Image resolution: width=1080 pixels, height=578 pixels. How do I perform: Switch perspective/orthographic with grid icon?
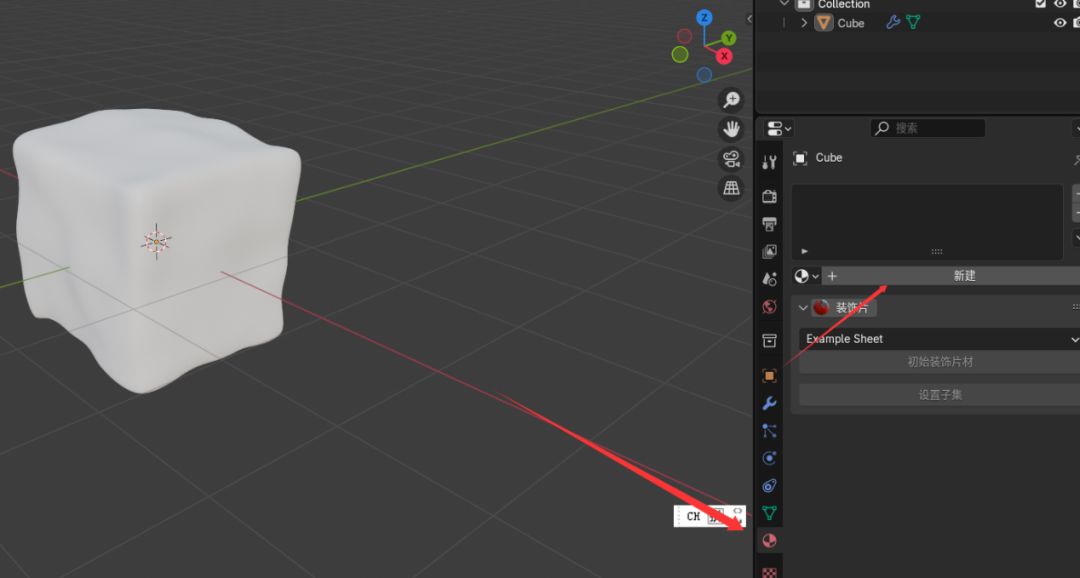coord(732,188)
